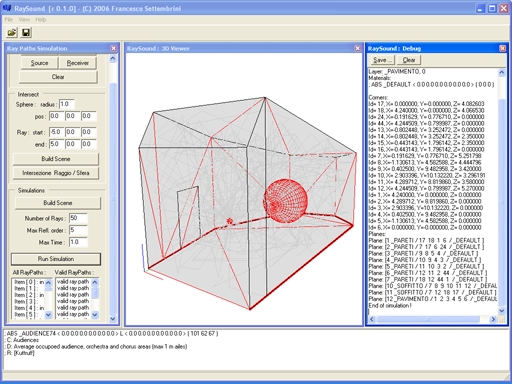512x384 pixels.
Task: Click Debug log scroll-right arrow
Action: [x=493, y=319]
